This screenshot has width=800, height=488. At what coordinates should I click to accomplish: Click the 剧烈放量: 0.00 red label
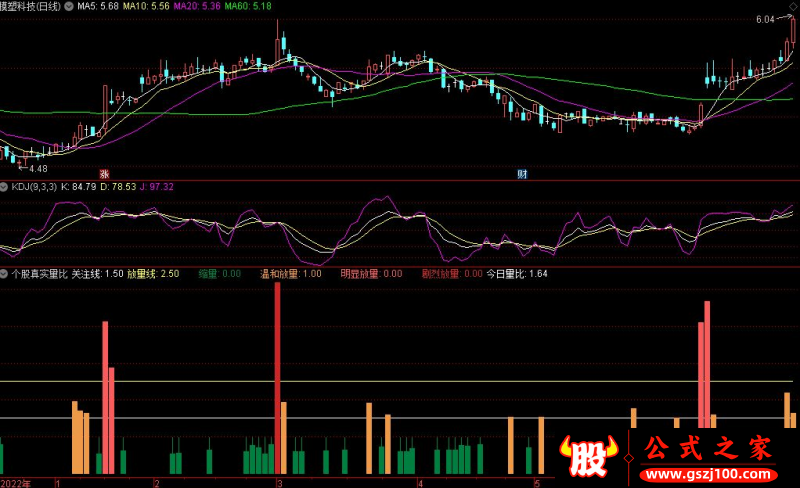coord(452,274)
